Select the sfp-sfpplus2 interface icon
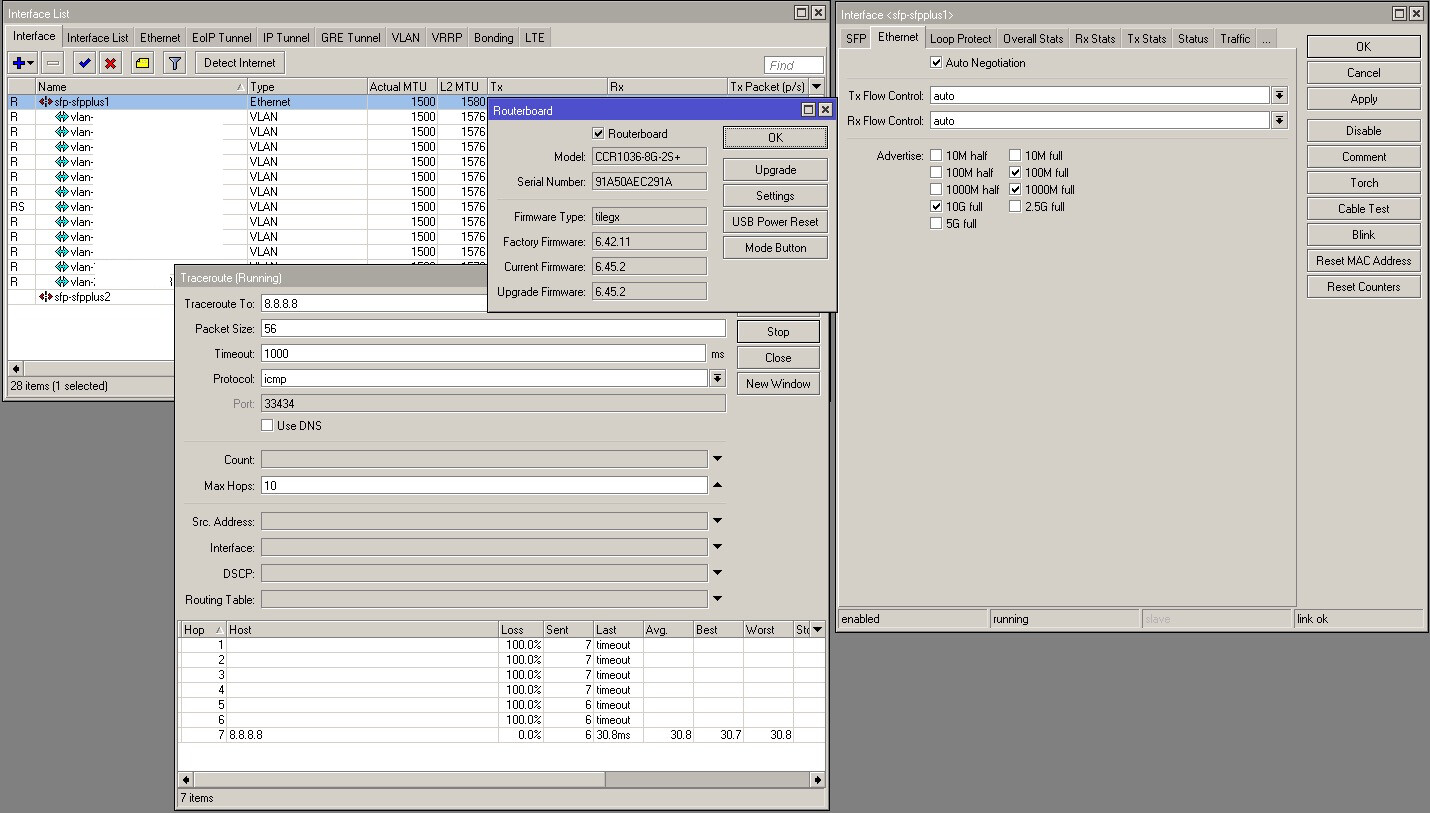The image size is (1430, 813). click(46, 297)
